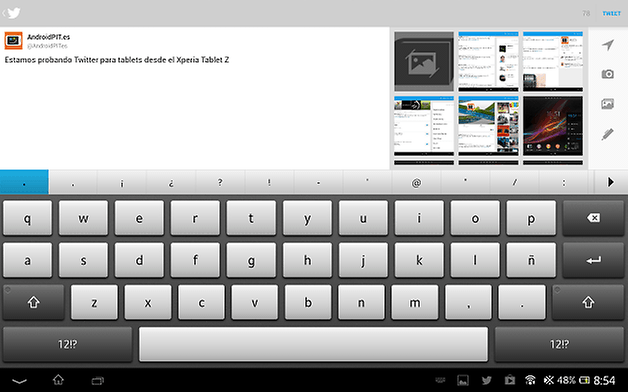
Task: Open the Play Store bag notification icon
Action: (509, 380)
